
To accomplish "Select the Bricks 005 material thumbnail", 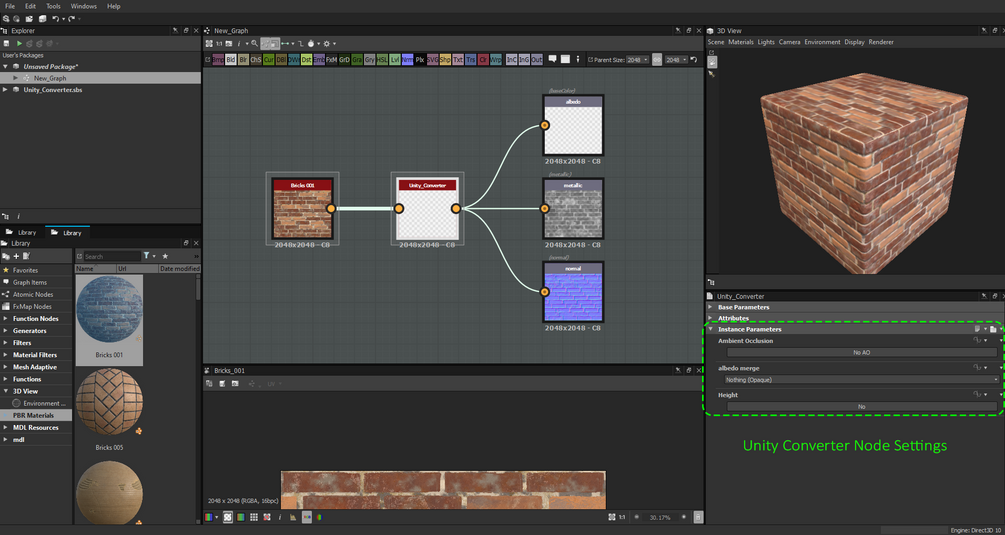I will point(109,402).
